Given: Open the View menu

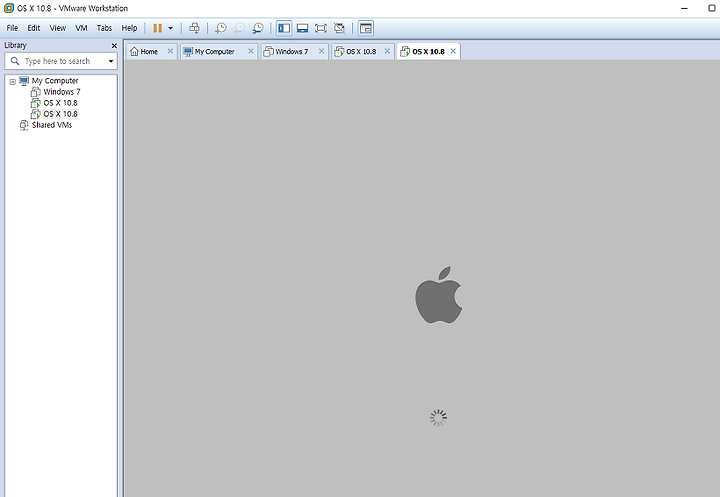Looking at the screenshot, I should 57,28.
